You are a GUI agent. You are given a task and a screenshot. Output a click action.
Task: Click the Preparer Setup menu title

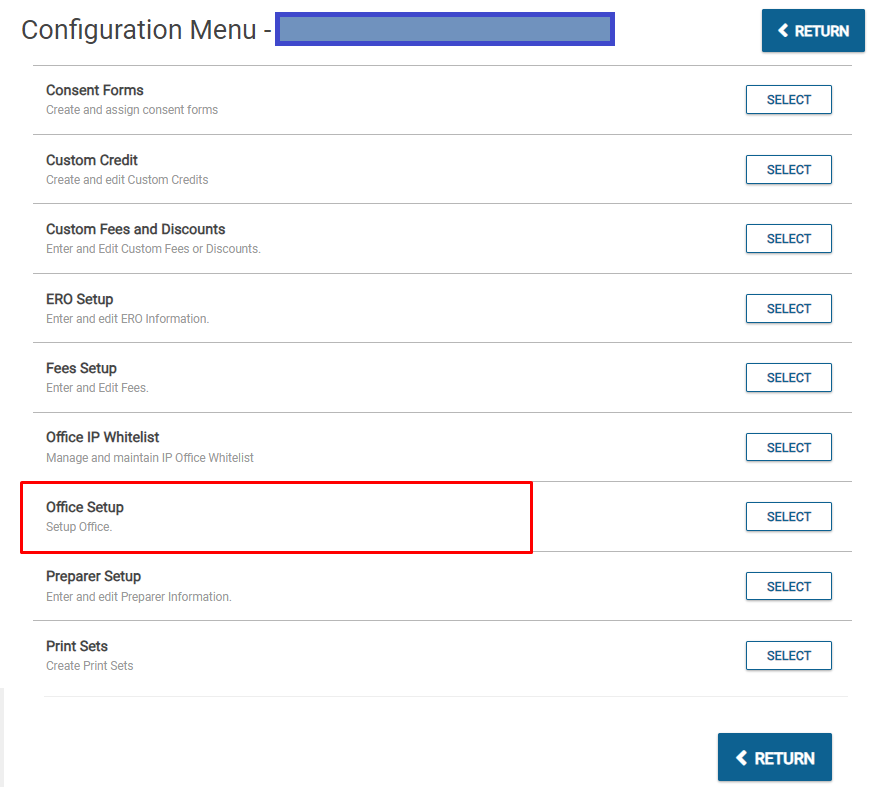pyautogui.click(x=93, y=576)
